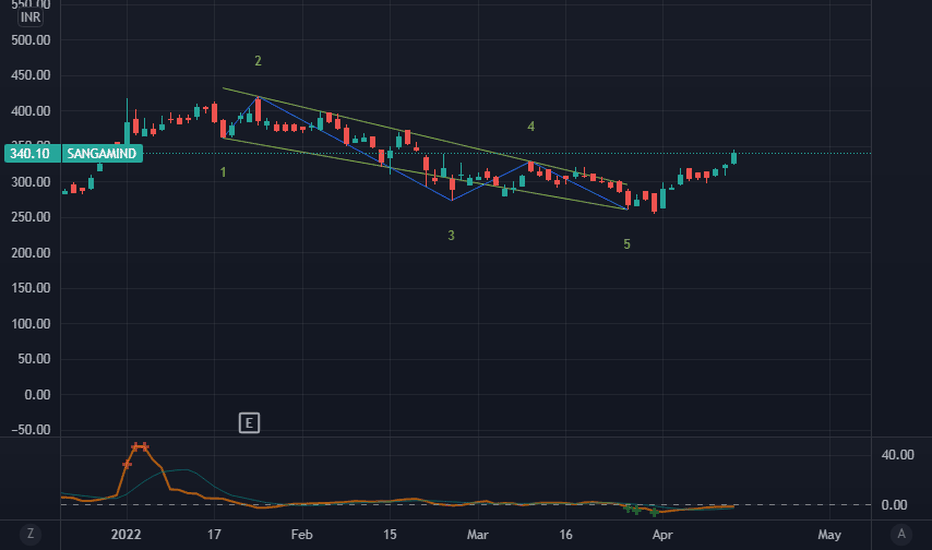Click the INR currency label
Screen dimensions: 932x550
pos(30,17)
